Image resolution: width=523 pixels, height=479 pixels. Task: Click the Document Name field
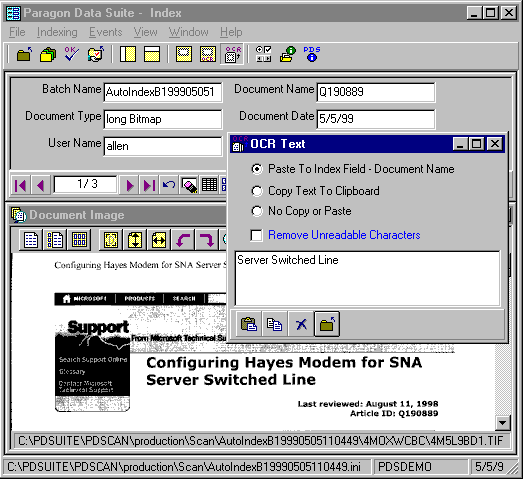(376, 92)
